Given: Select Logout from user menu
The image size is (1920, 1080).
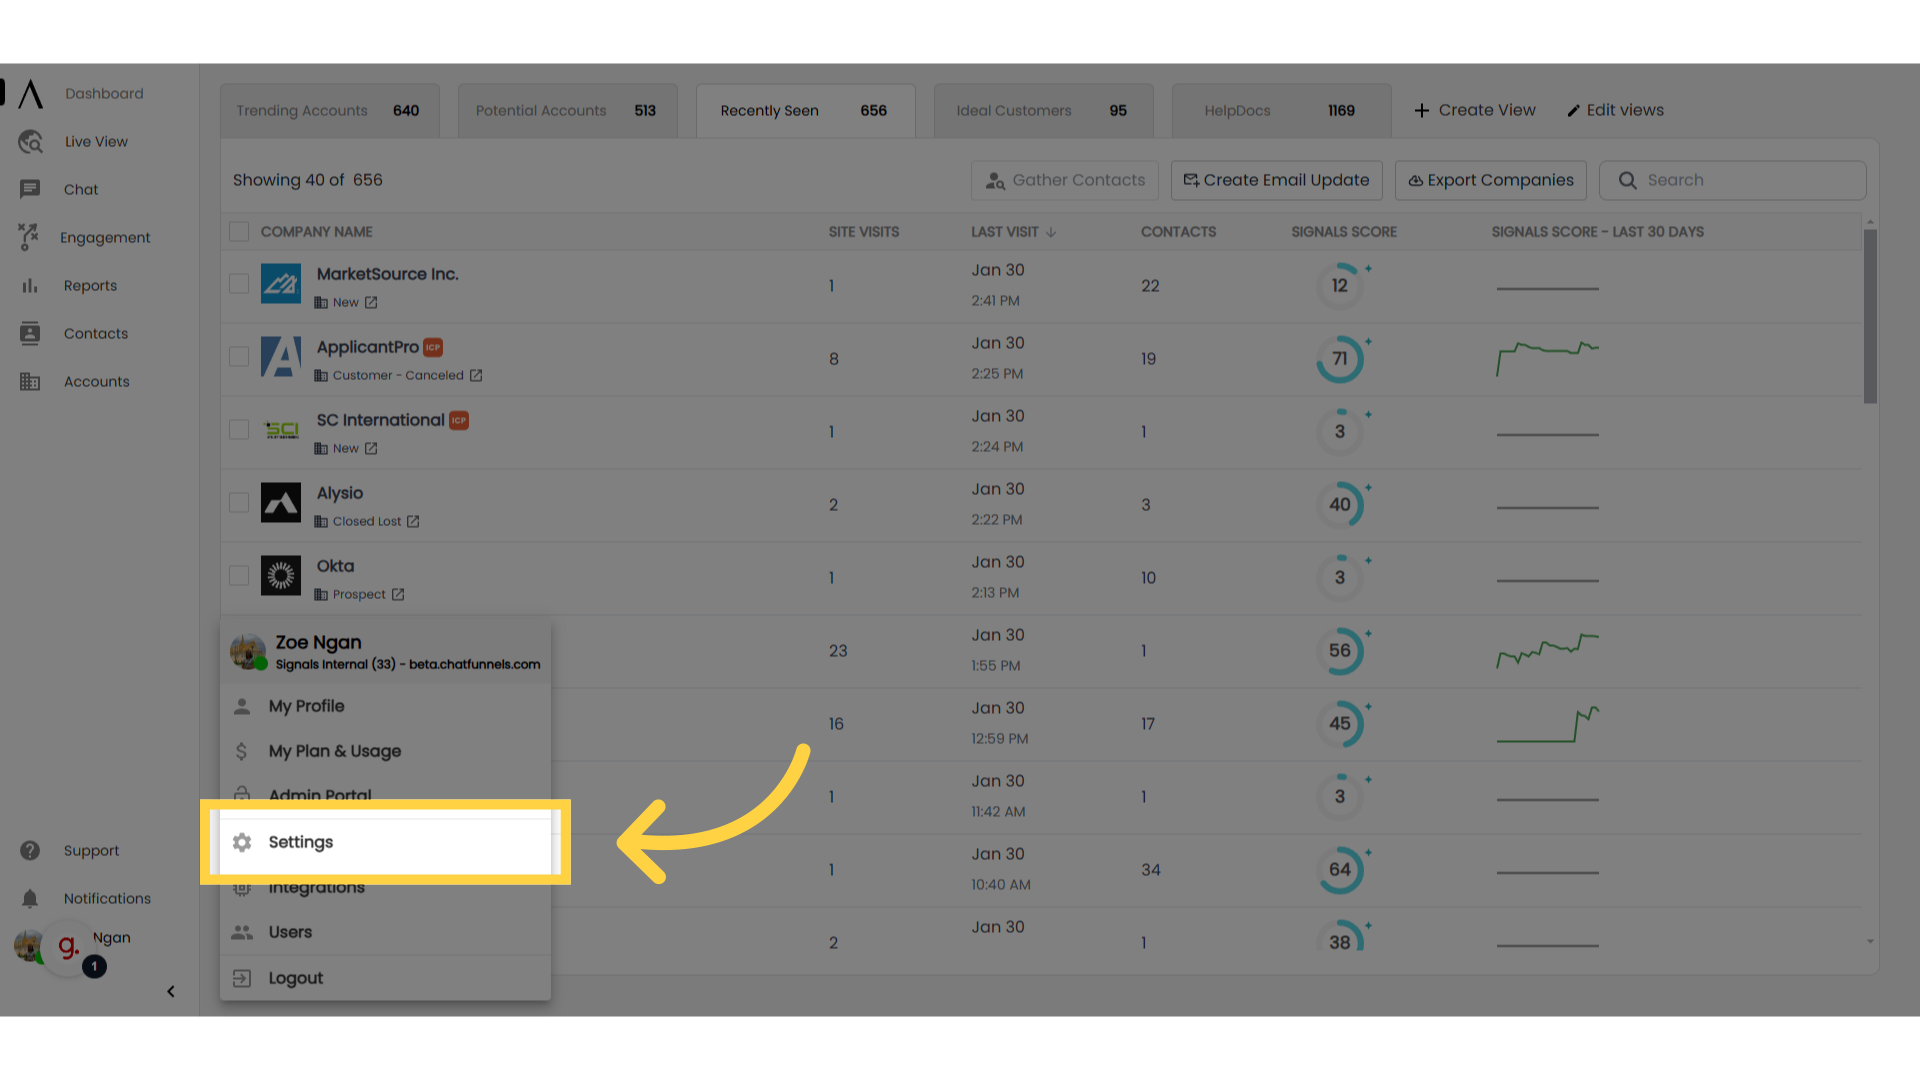Looking at the screenshot, I should coord(295,977).
